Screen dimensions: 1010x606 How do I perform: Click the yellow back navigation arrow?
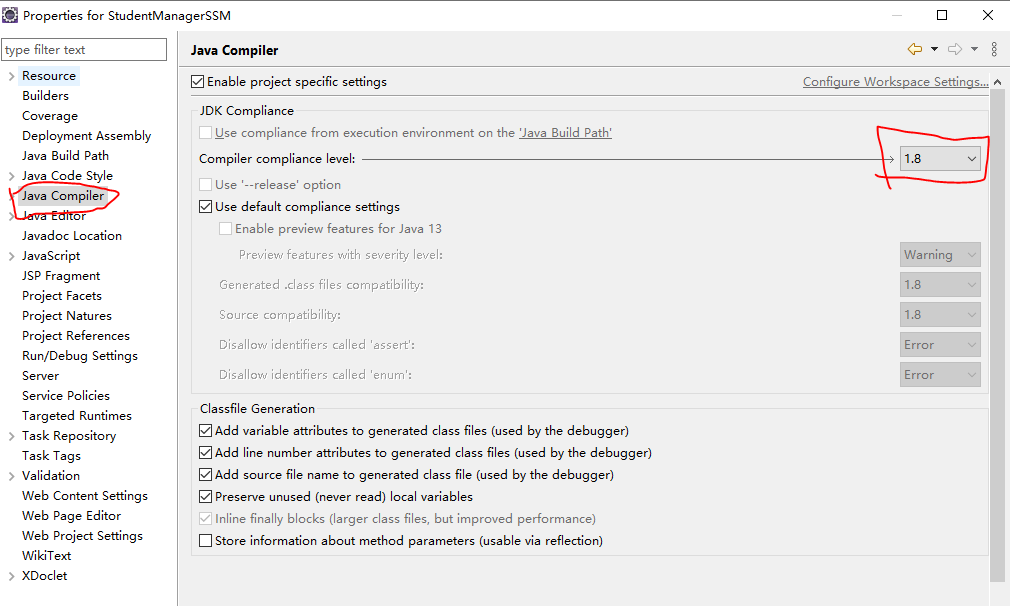[x=915, y=49]
